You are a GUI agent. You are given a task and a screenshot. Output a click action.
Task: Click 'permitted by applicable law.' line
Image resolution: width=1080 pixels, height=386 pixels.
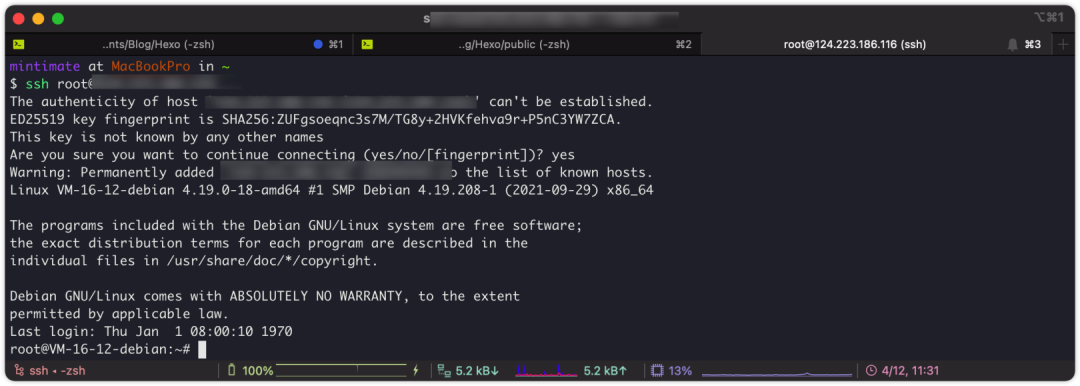(x=118, y=314)
